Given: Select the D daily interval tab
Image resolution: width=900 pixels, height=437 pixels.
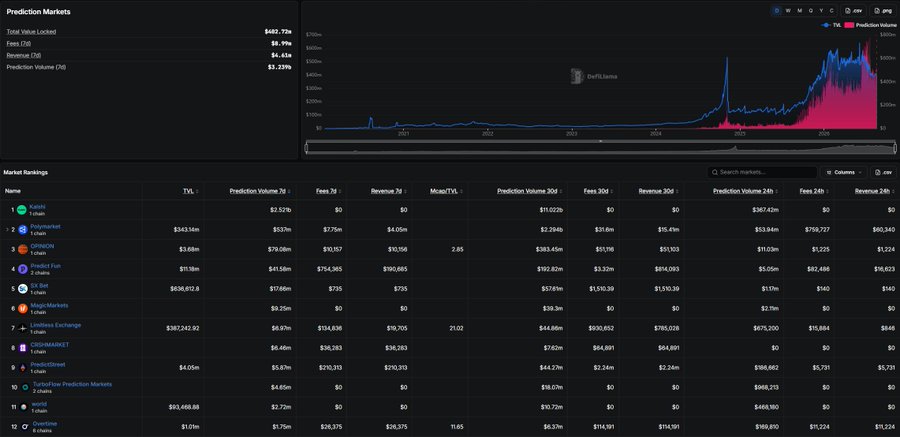Looking at the screenshot, I should [x=777, y=10].
